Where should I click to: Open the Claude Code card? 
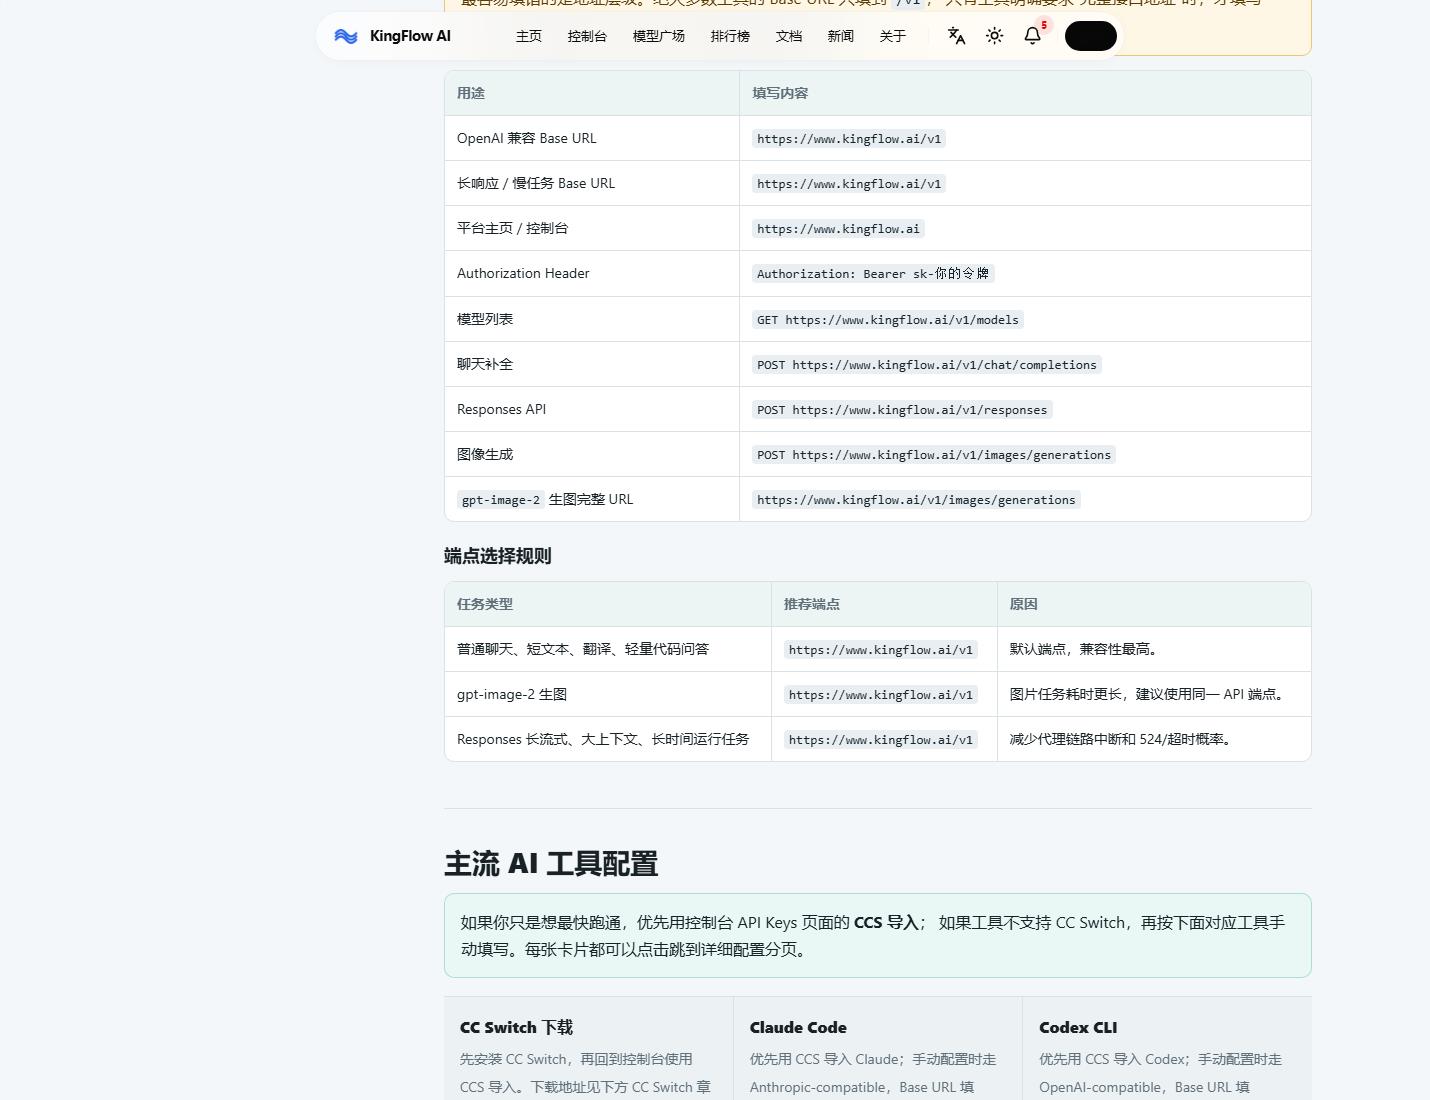click(x=878, y=1048)
